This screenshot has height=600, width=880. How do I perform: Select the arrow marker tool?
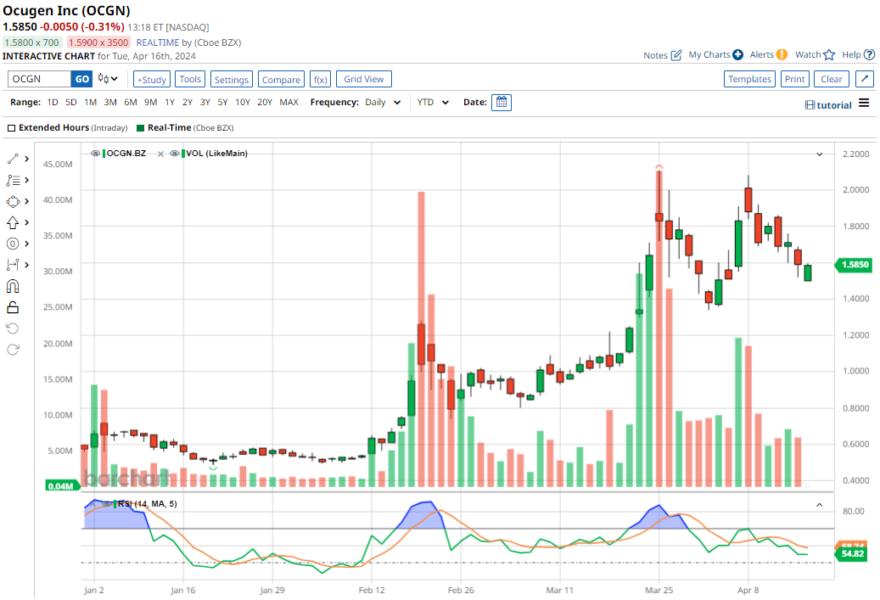12,222
